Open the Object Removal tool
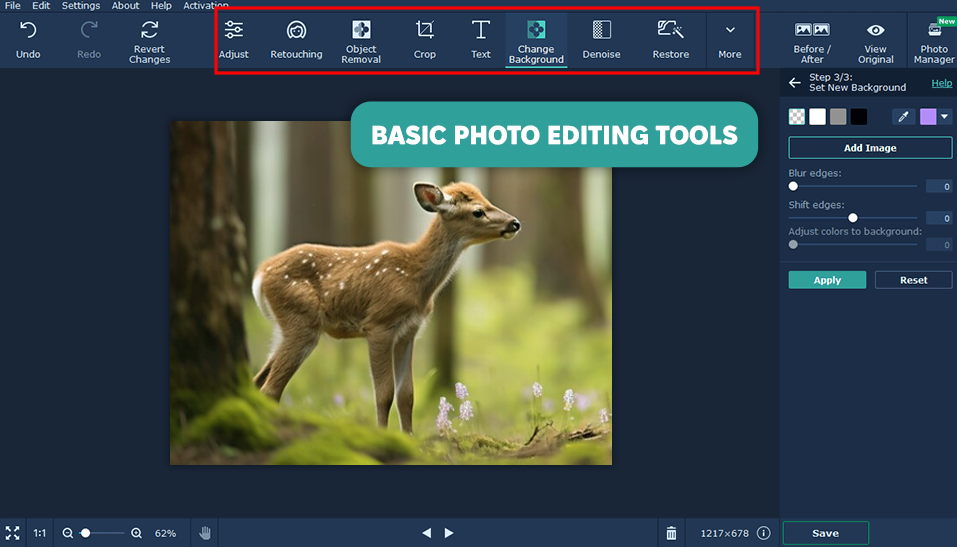The width and height of the screenshot is (957, 547). tap(361, 39)
